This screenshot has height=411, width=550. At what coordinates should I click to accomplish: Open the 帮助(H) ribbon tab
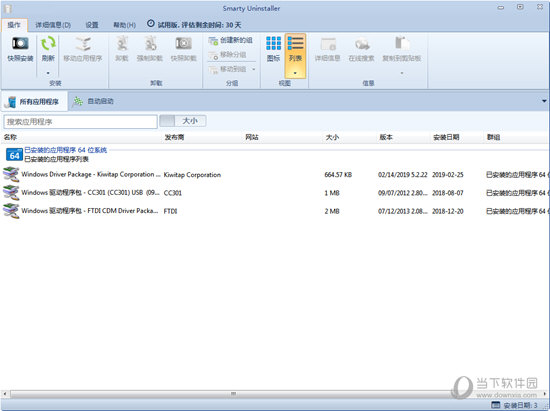[124, 25]
